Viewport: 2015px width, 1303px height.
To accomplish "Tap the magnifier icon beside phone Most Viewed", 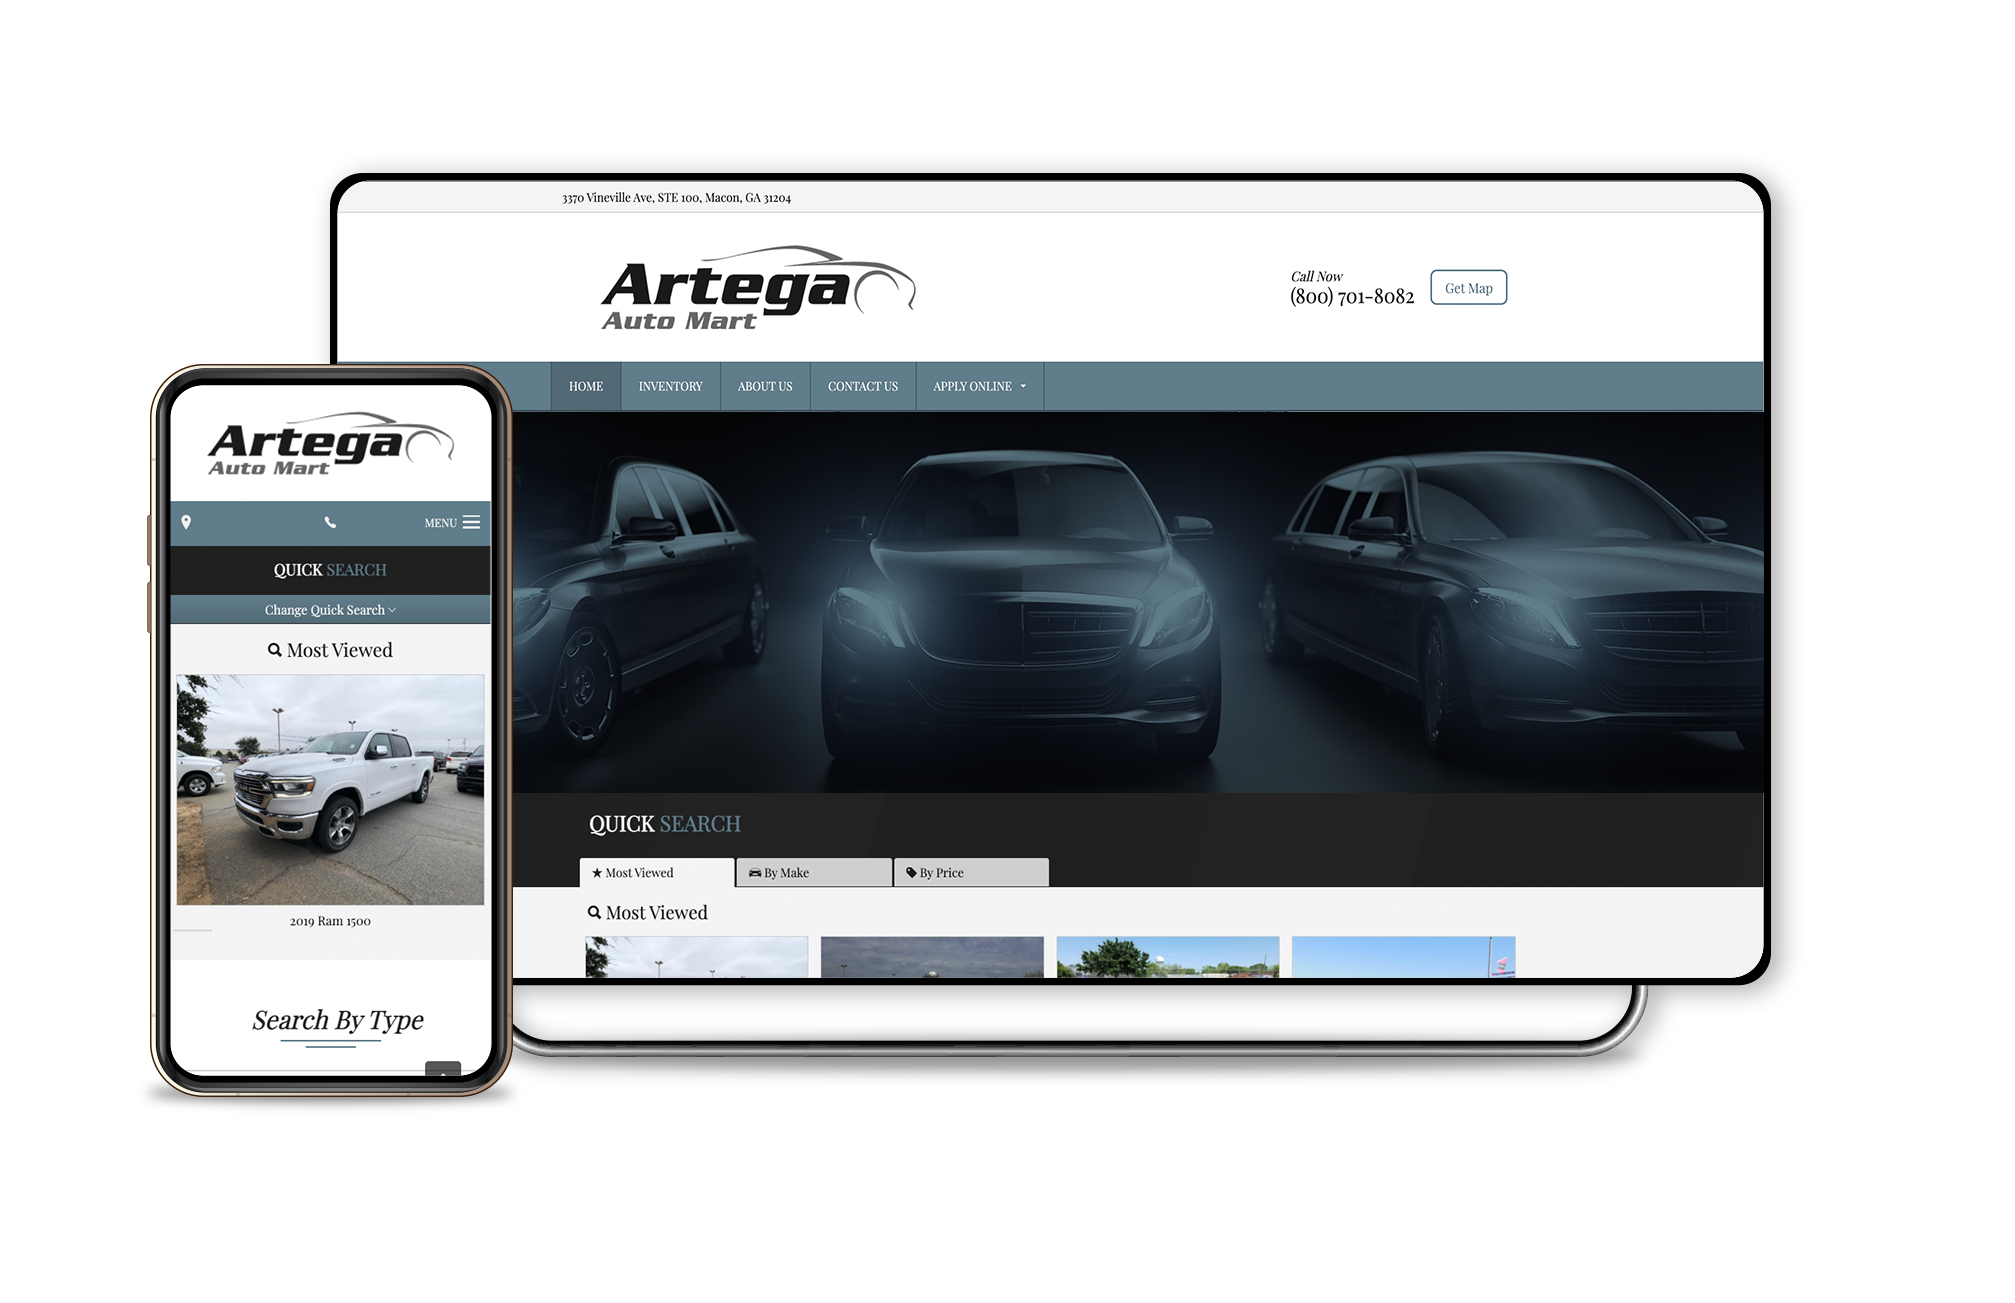I will [274, 650].
